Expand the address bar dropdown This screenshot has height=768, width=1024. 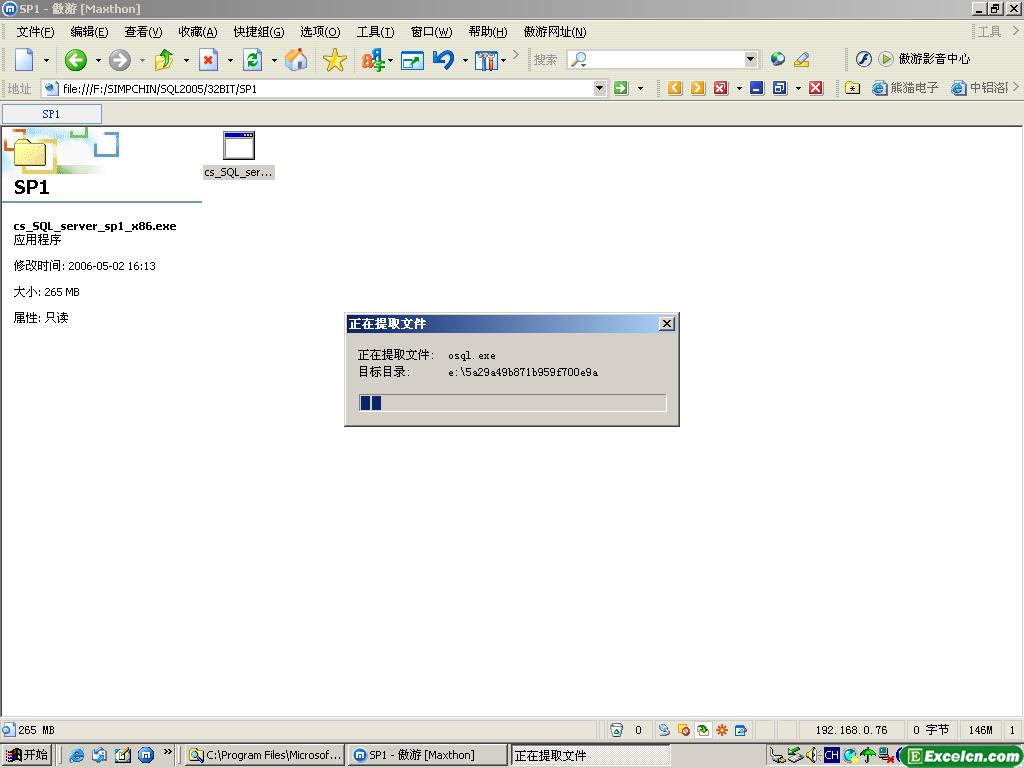click(600, 88)
